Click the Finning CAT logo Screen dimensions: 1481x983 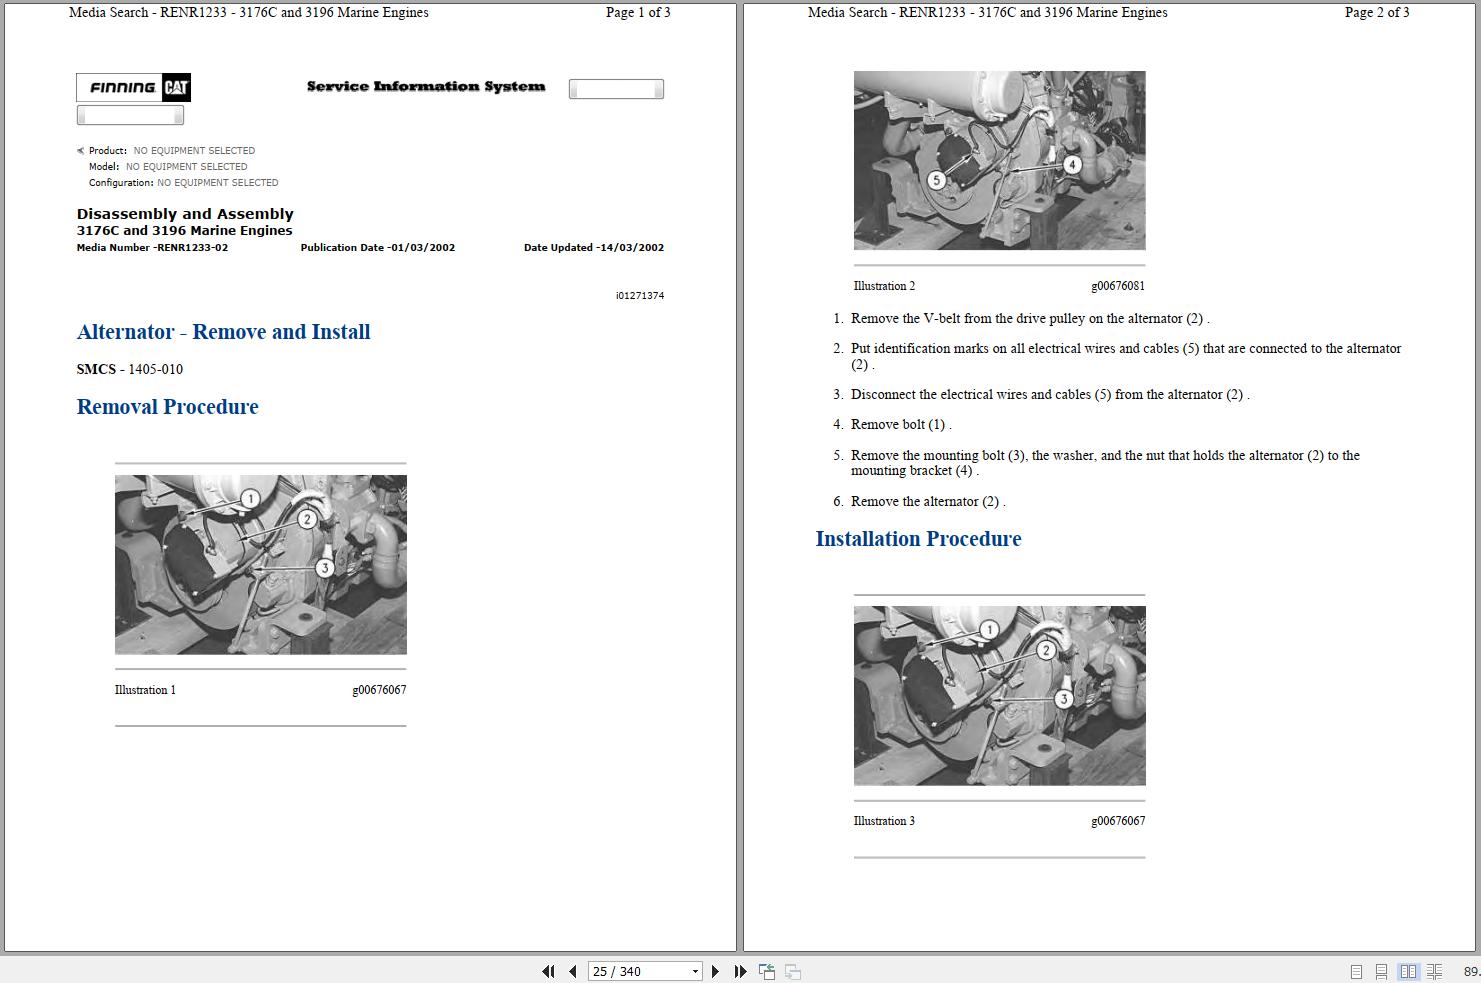click(x=133, y=87)
